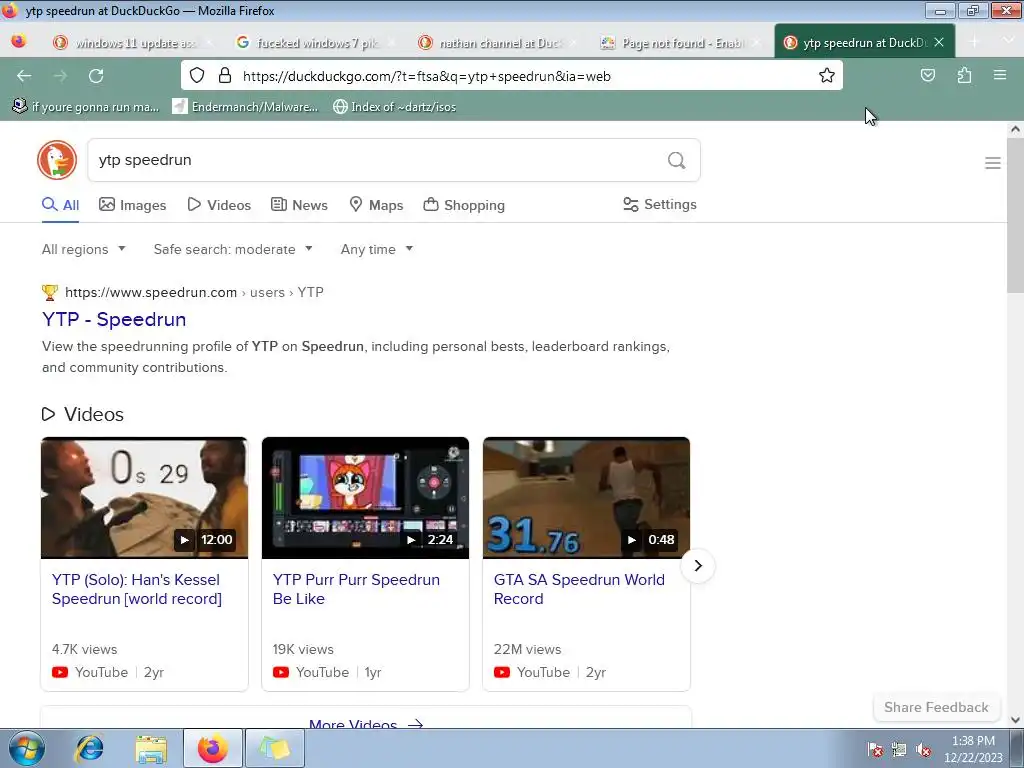Click the muted volume tray icon
Viewport: 1024px width, 768px height.
[923, 750]
